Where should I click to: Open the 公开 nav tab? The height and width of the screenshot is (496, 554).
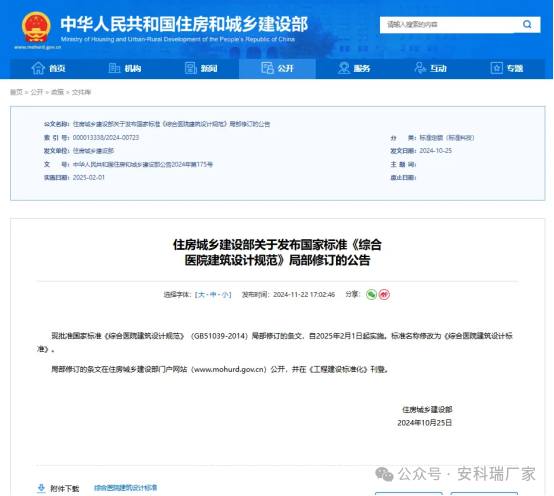tap(277, 68)
